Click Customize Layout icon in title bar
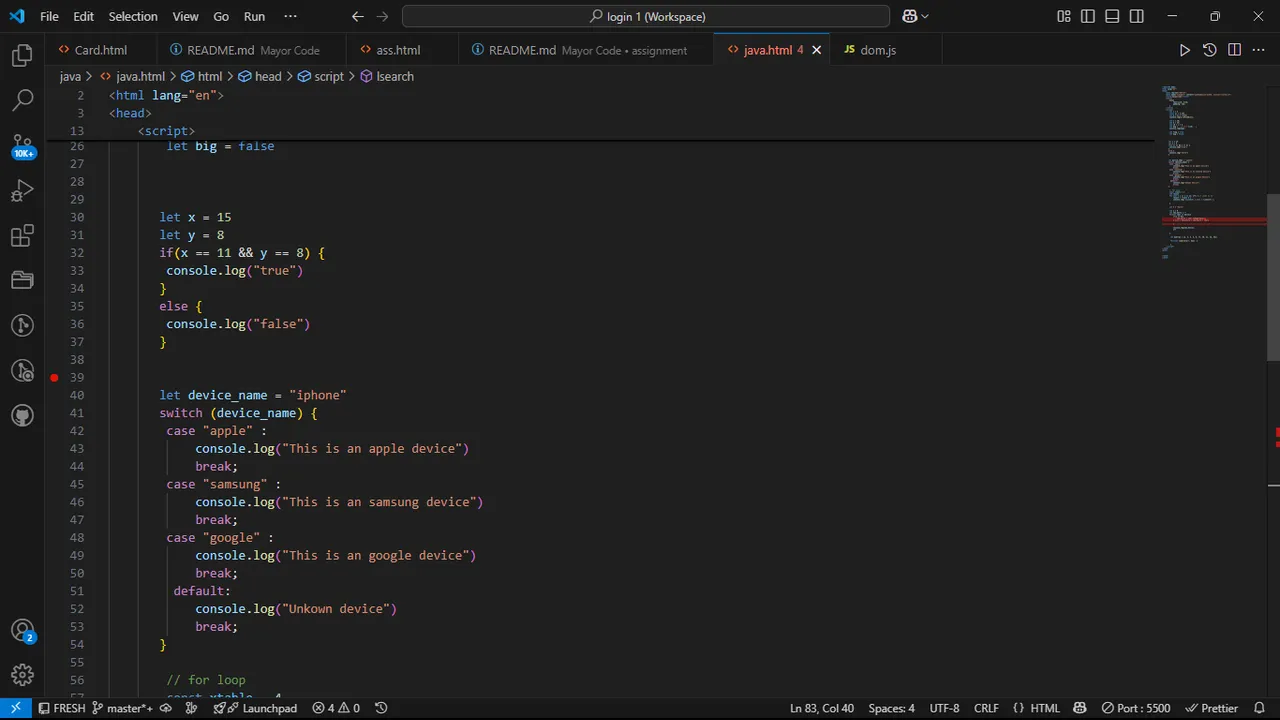Viewport: 1280px width, 720px height. pyautogui.click(x=1064, y=16)
